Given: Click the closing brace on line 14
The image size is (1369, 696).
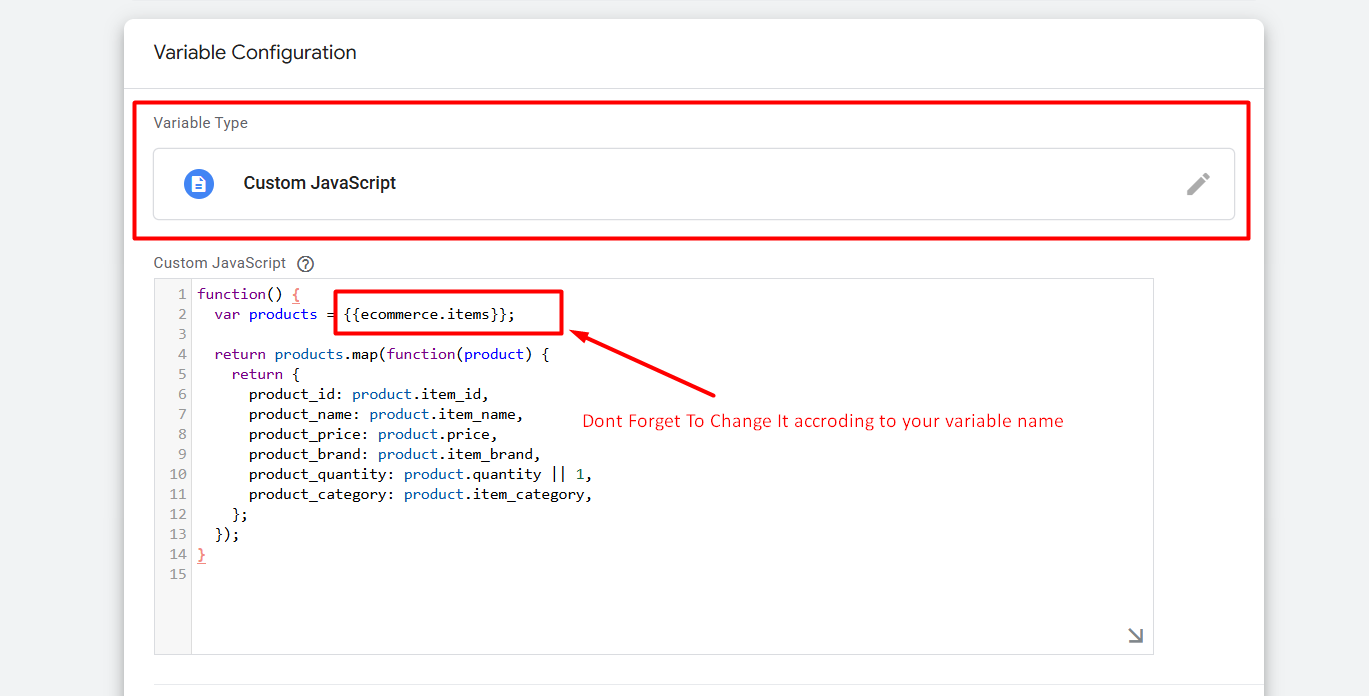Looking at the screenshot, I should pos(202,554).
